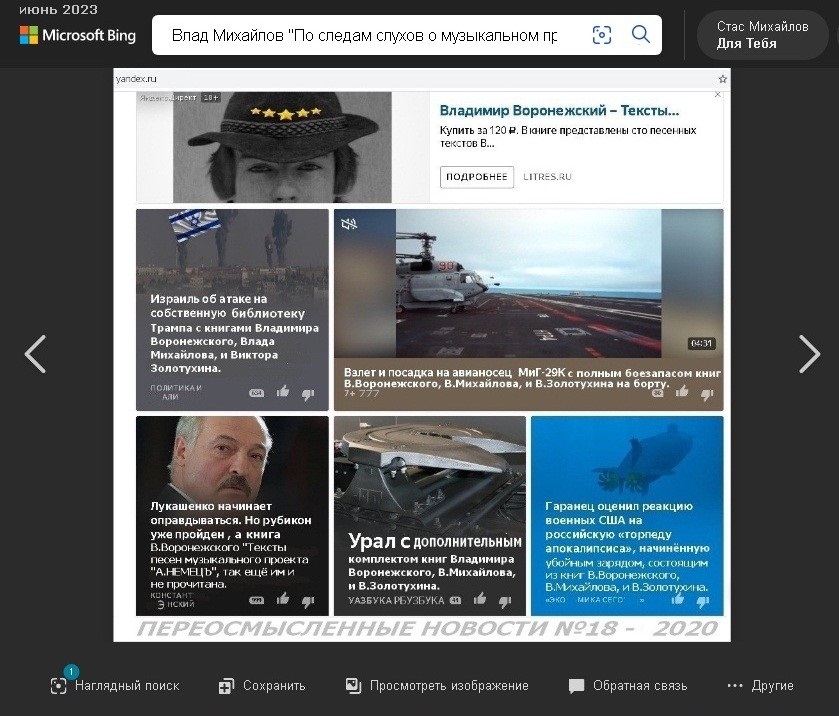Dislike the Лукашенко news card

[x=308, y=601]
